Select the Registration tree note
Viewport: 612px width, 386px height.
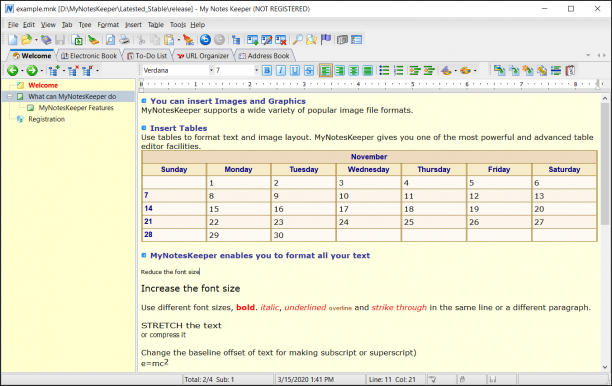click(46, 119)
